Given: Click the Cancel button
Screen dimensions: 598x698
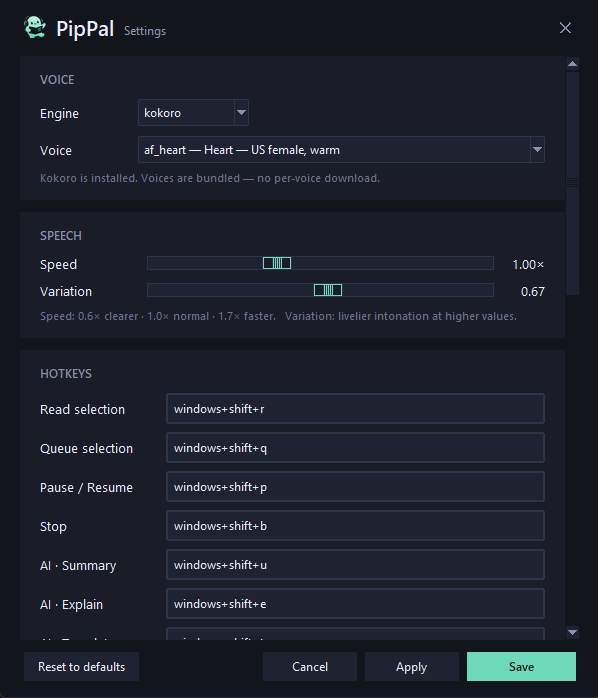Looking at the screenshot, I should point(310,666).
